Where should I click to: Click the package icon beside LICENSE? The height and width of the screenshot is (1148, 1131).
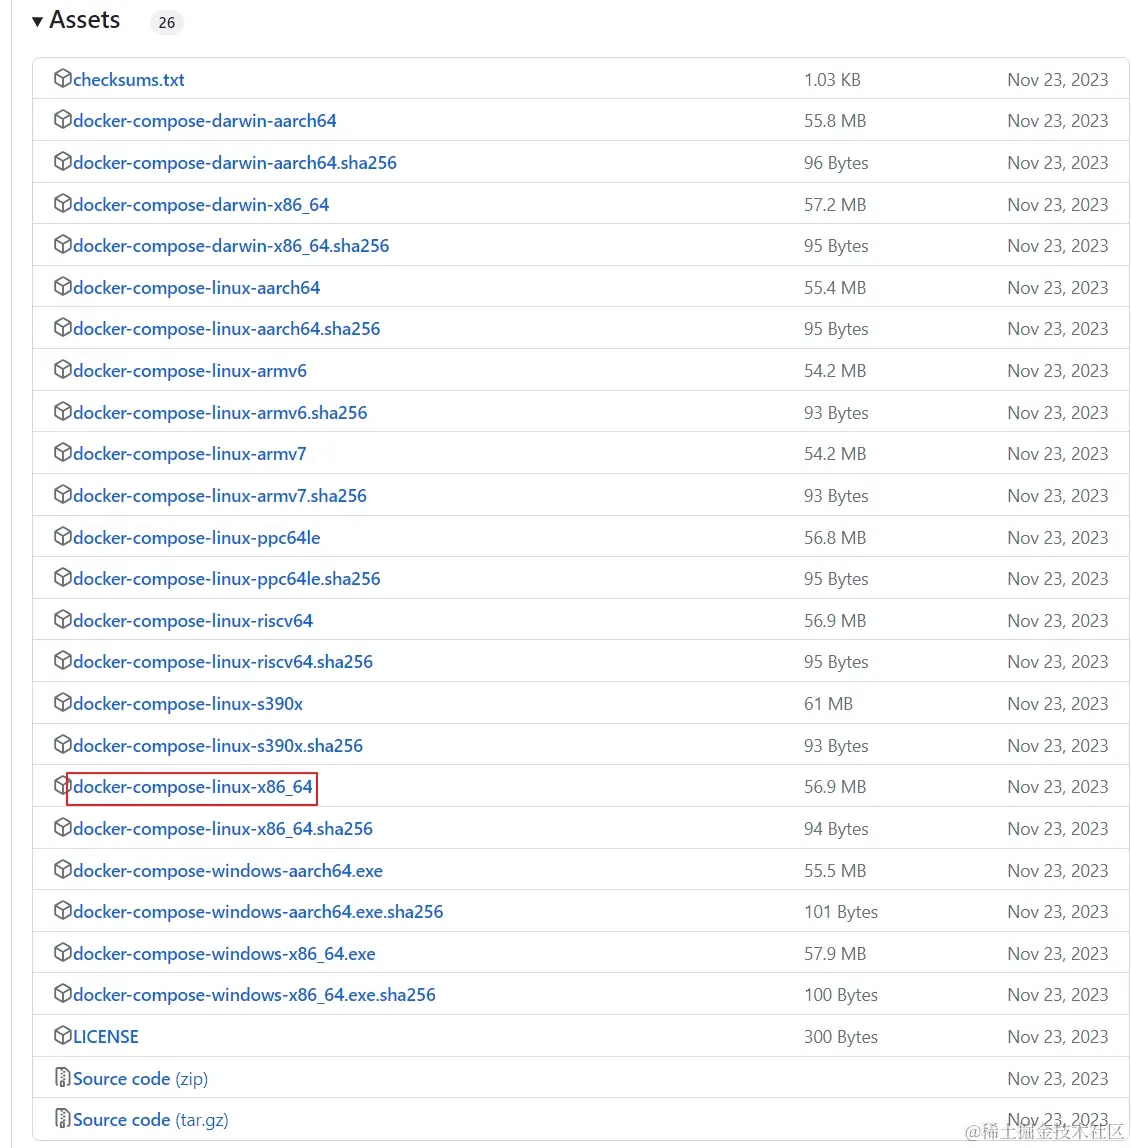click(63, 1035)
